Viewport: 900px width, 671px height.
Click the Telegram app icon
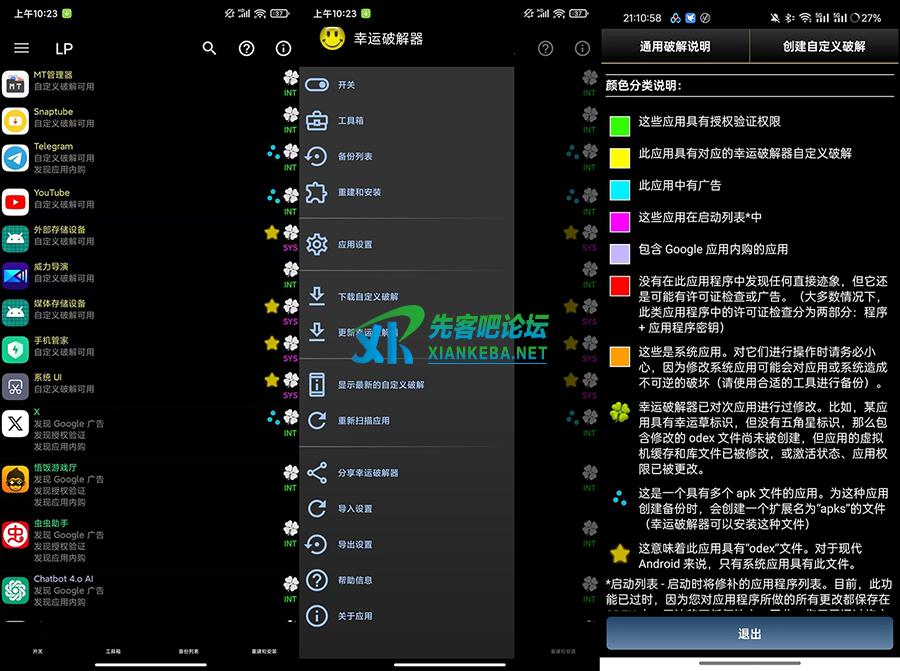point(15,158)
